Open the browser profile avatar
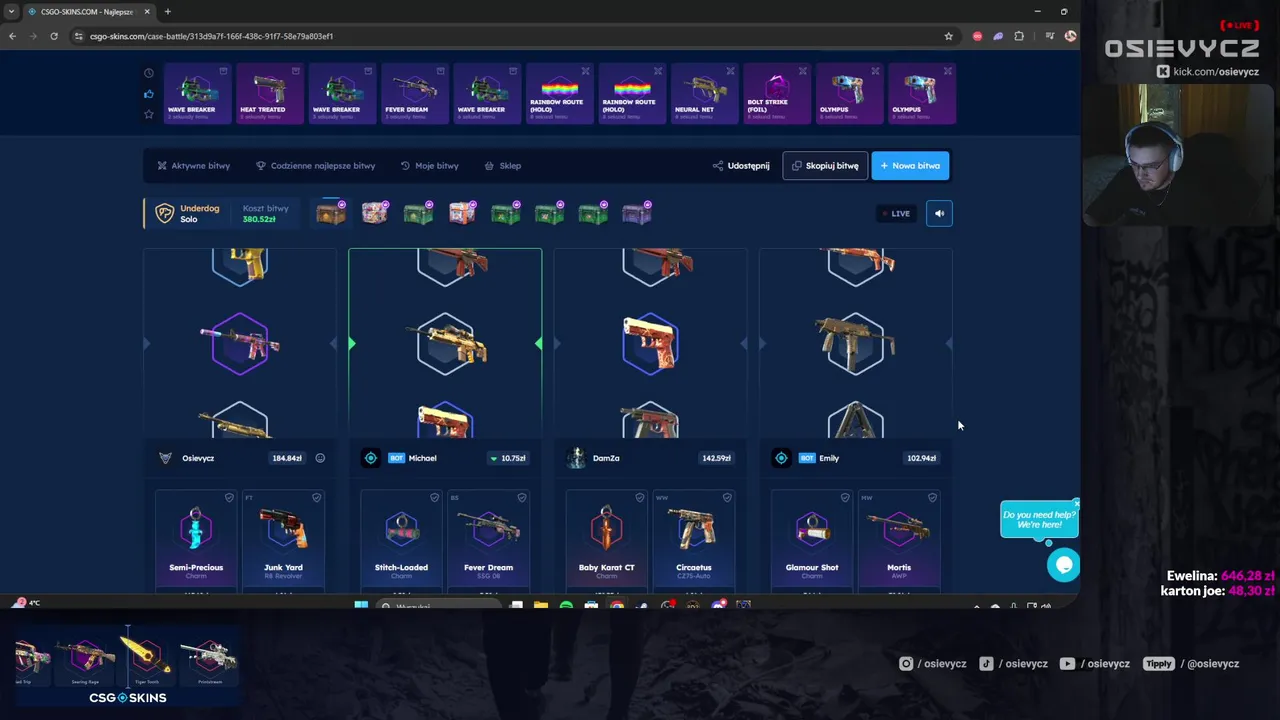Image resolution: width=1280 pixels, height=720 pixels. (1070, 36)
